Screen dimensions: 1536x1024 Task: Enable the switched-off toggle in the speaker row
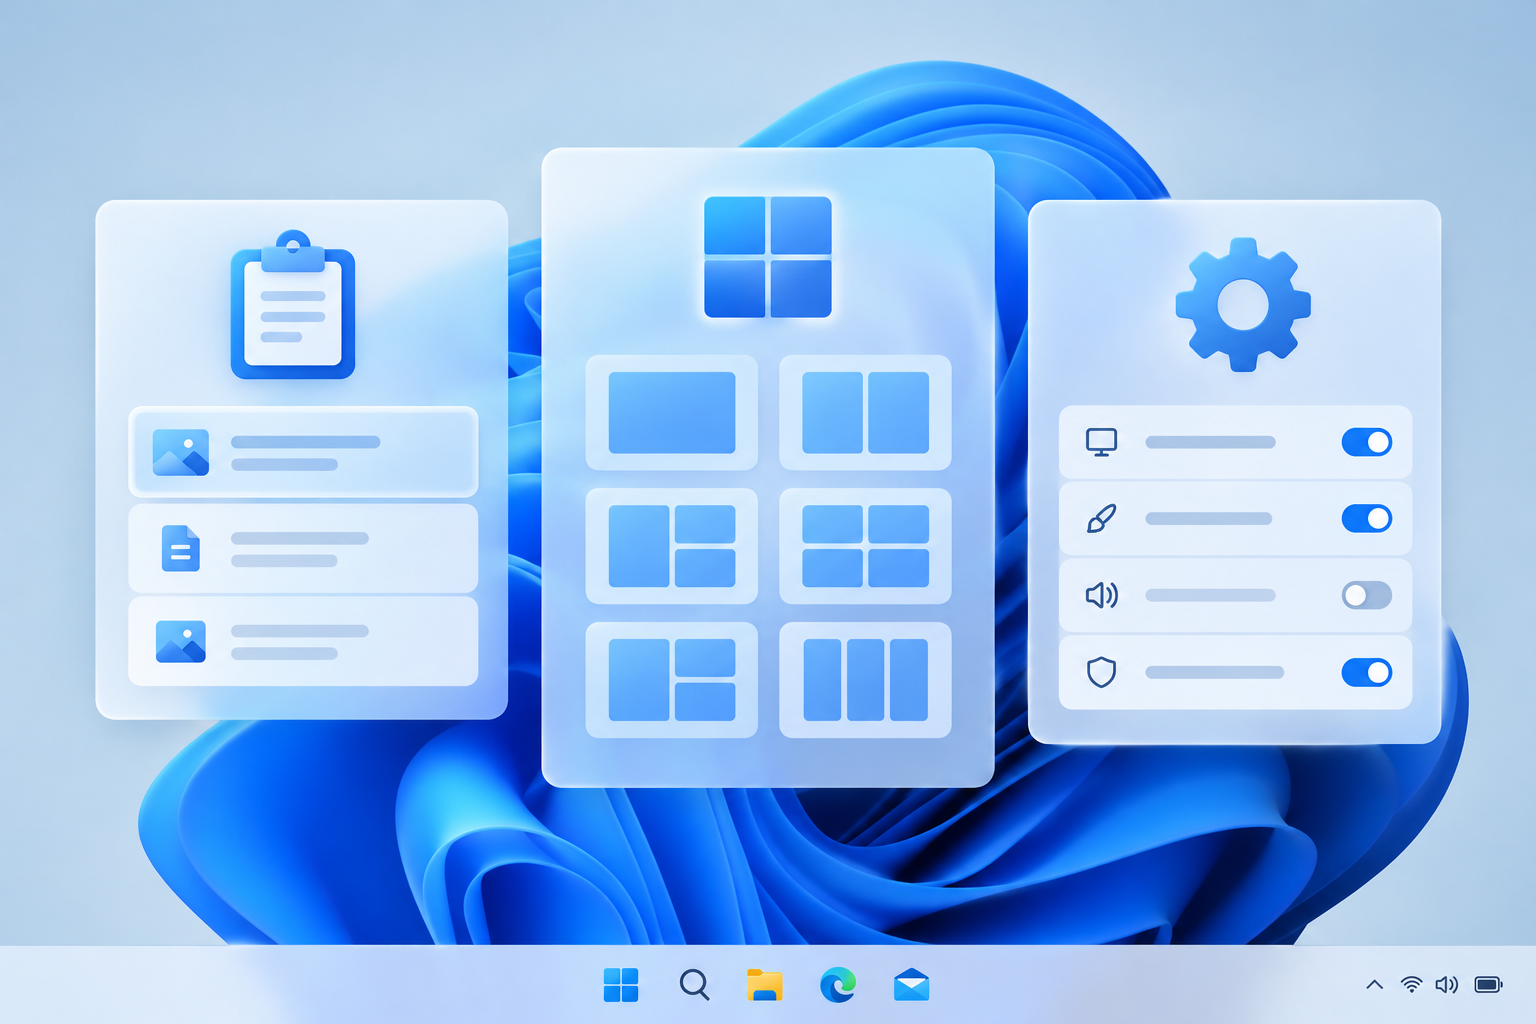pos(1367,595)
